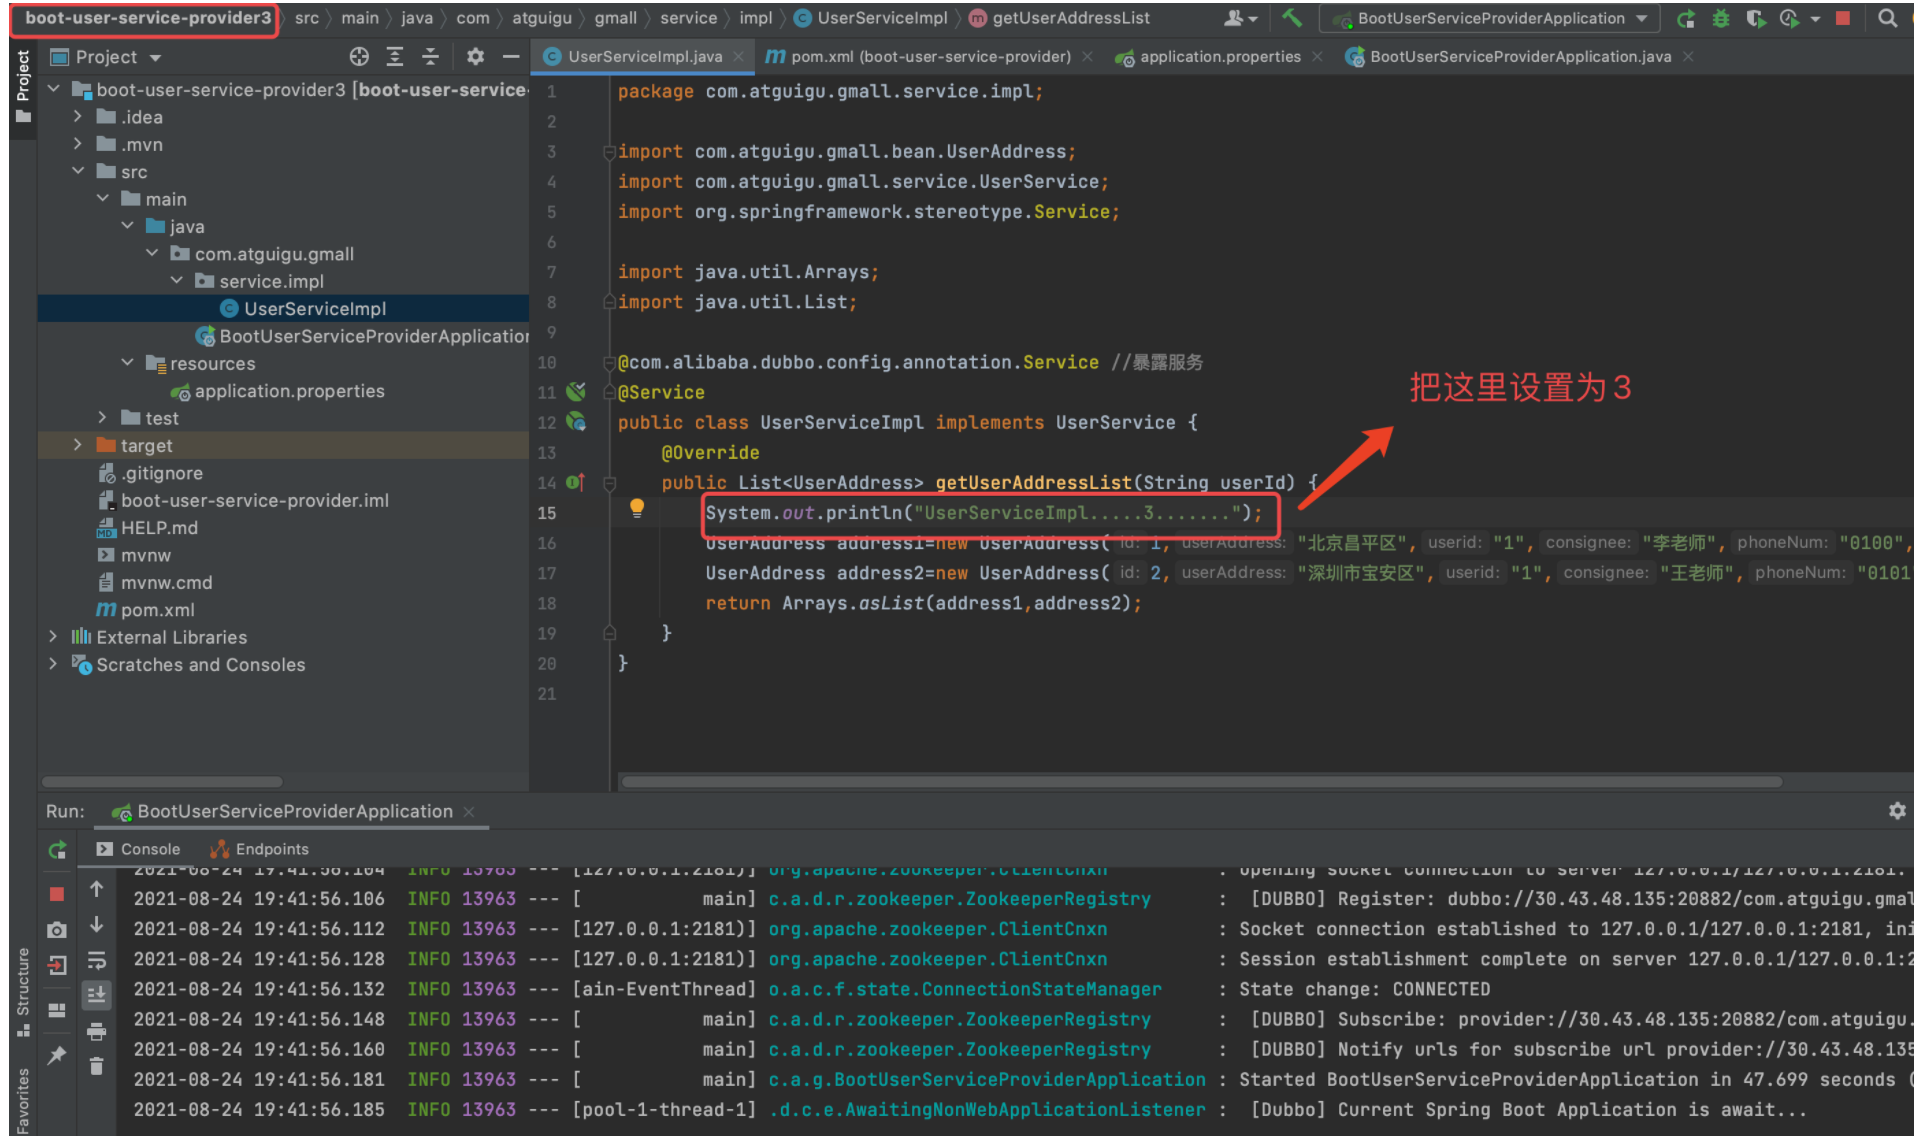Open the Favorites tool window

click(22, 1099)
